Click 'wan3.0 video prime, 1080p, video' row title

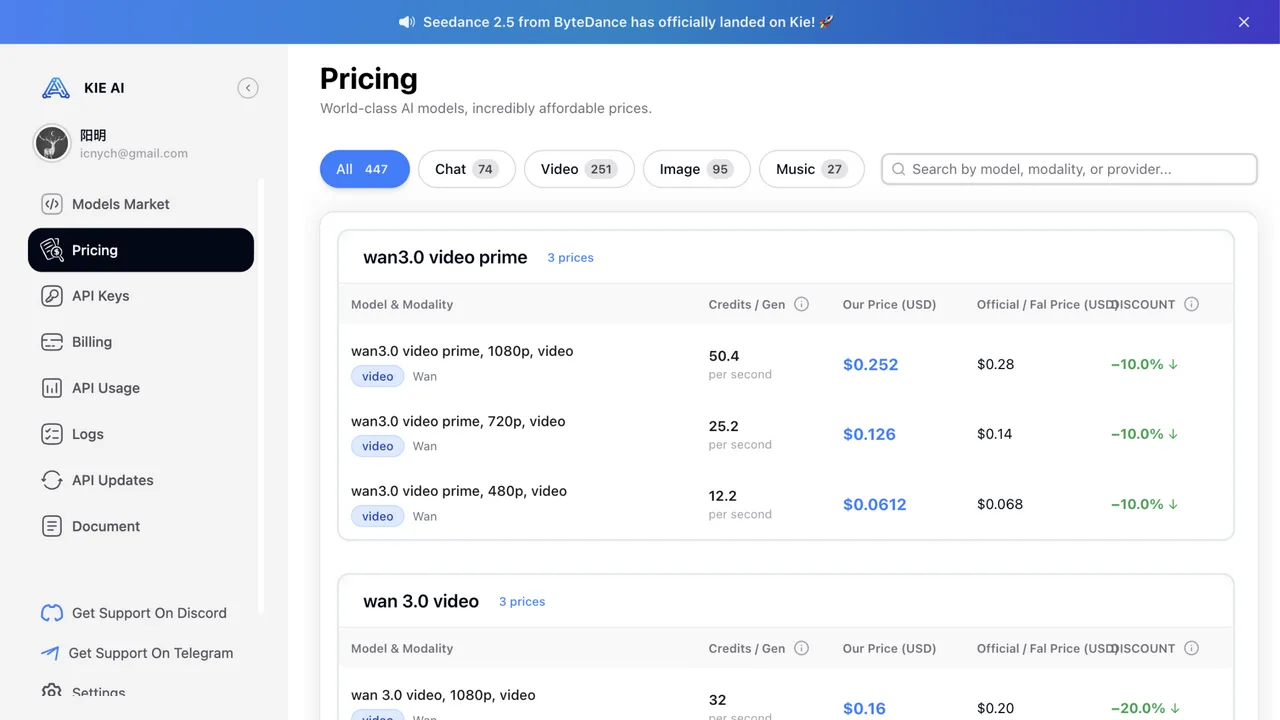(462, 351)
